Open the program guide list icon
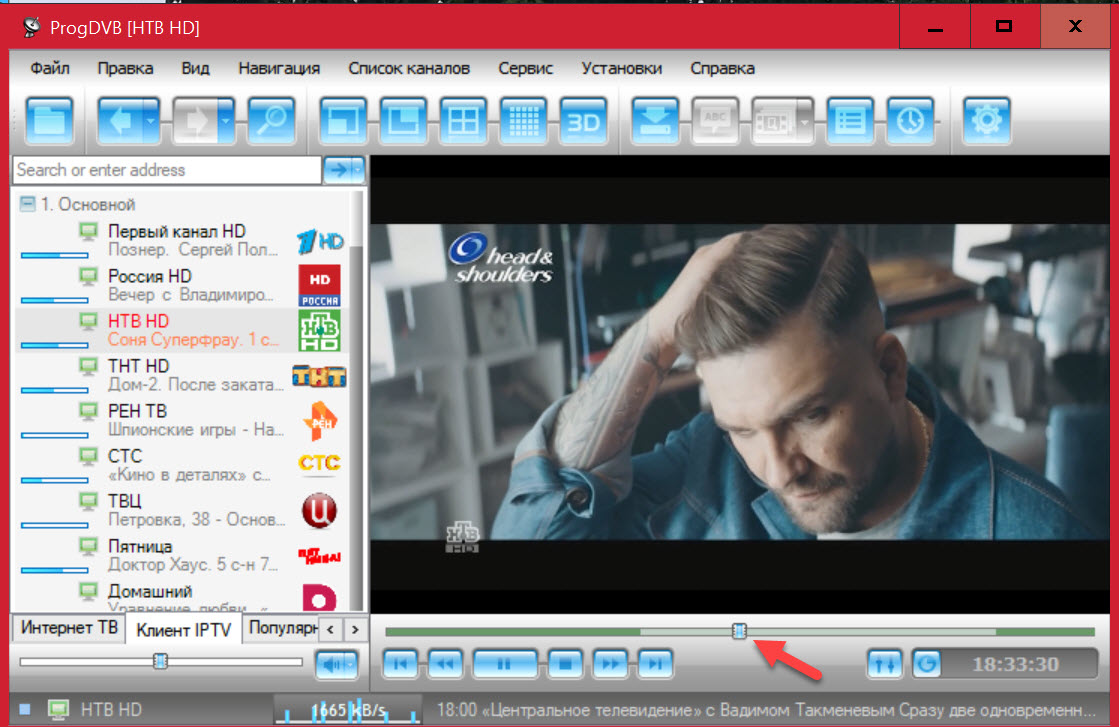 pos(850,122)
